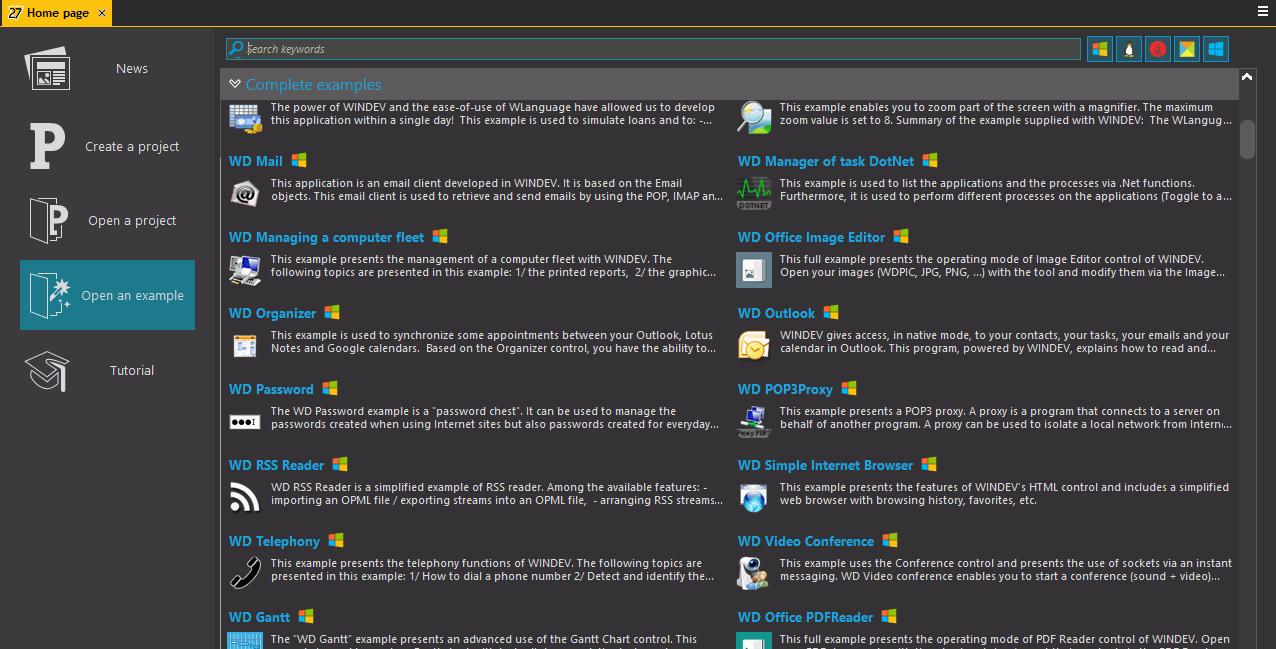
Task: Click the WD Password dots icon
Action: click(245, 421)
